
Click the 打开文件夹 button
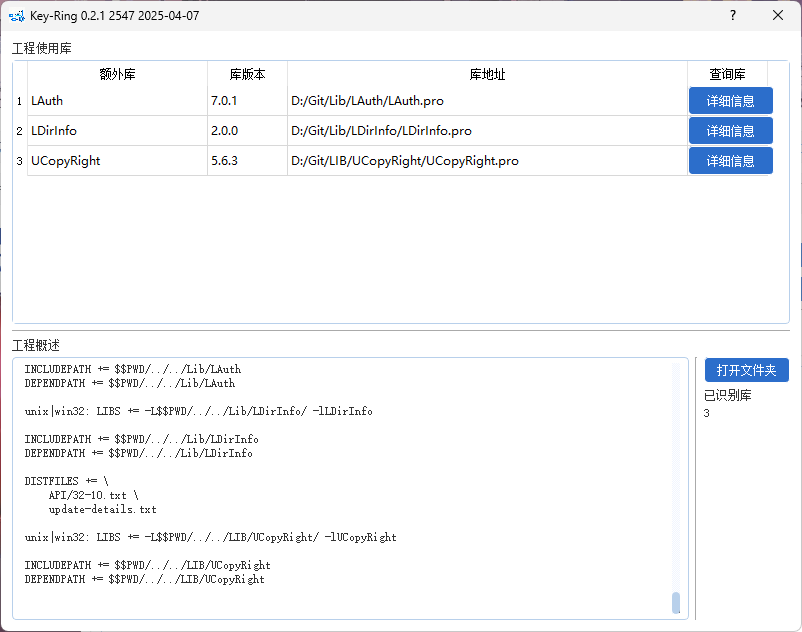746,370
